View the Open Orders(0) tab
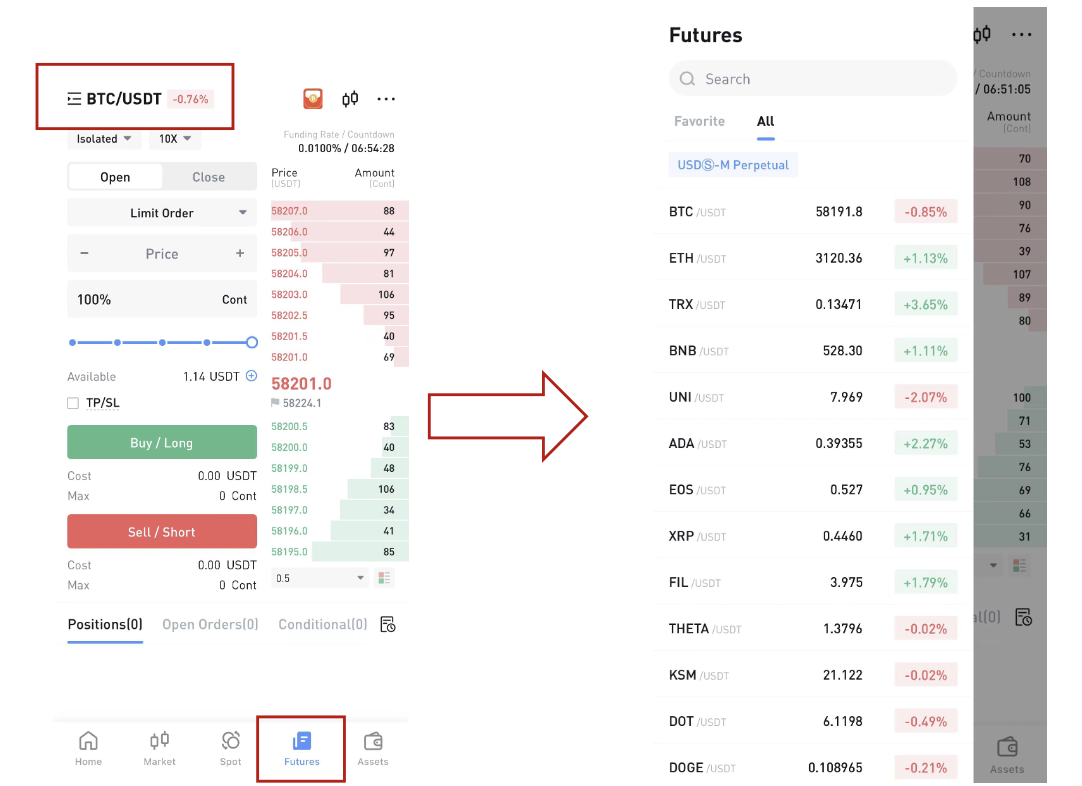1082x786 pixels. tap(210, 625)
